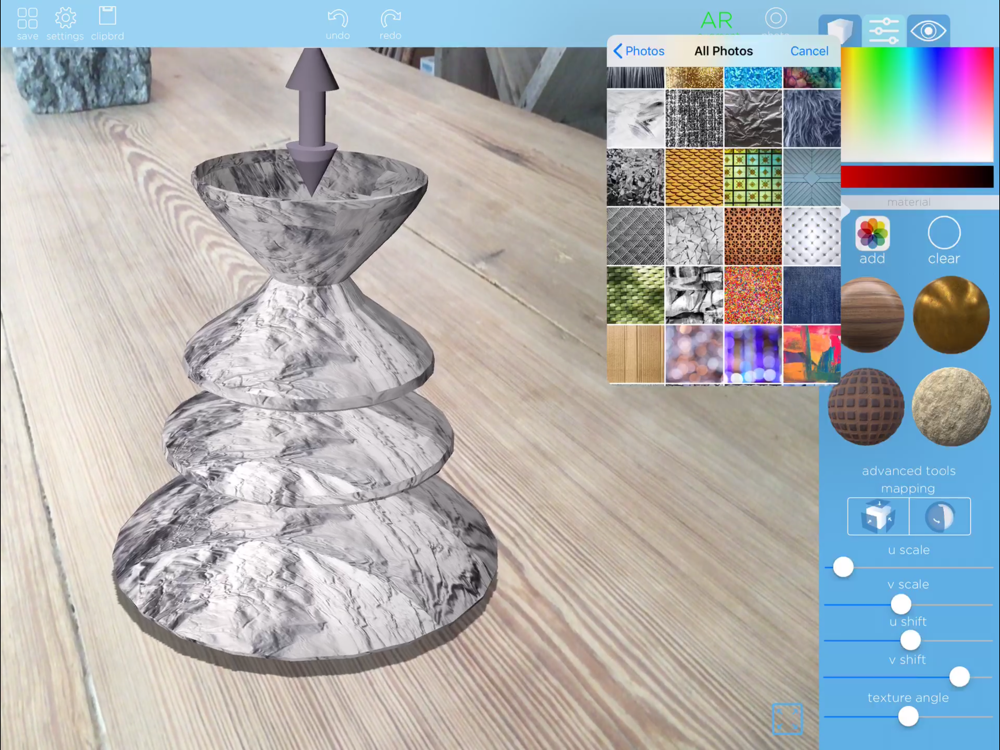
Task: Tap the save icon
Action: pyautogui.click(x=27, y=24)
